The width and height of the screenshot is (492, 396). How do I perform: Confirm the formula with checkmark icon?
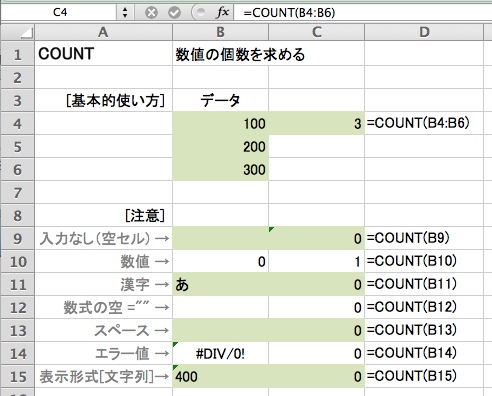[174, 13]
